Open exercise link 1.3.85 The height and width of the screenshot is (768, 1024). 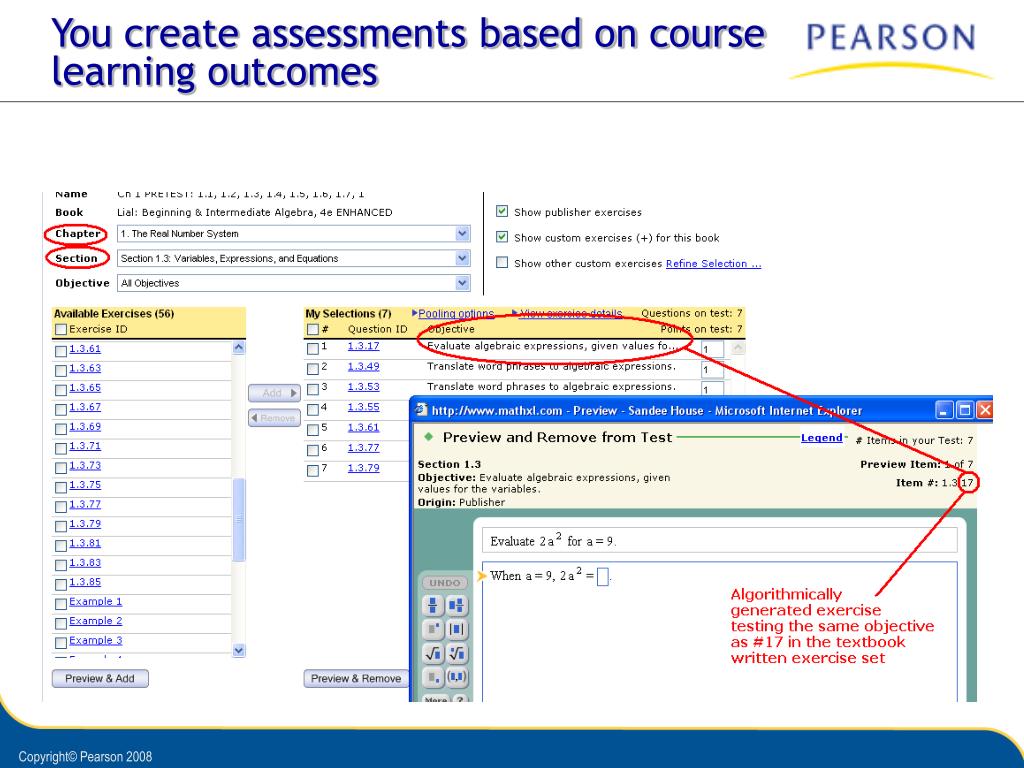click(85, 582)
